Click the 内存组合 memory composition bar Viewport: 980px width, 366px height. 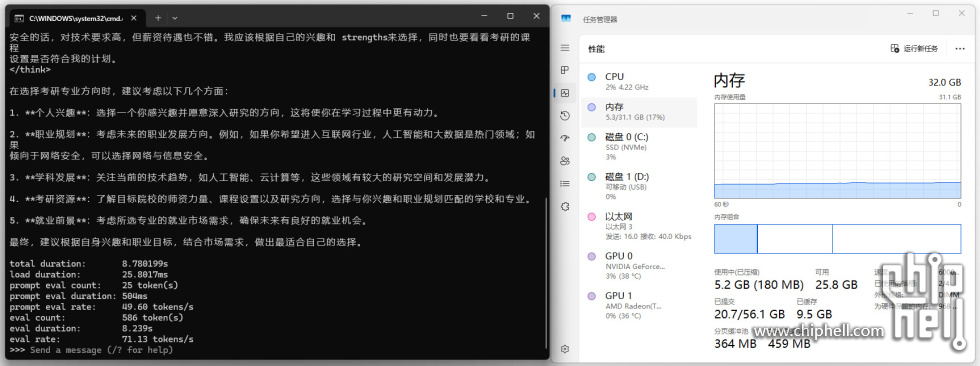pyautogui.click(x=838, y=239)
